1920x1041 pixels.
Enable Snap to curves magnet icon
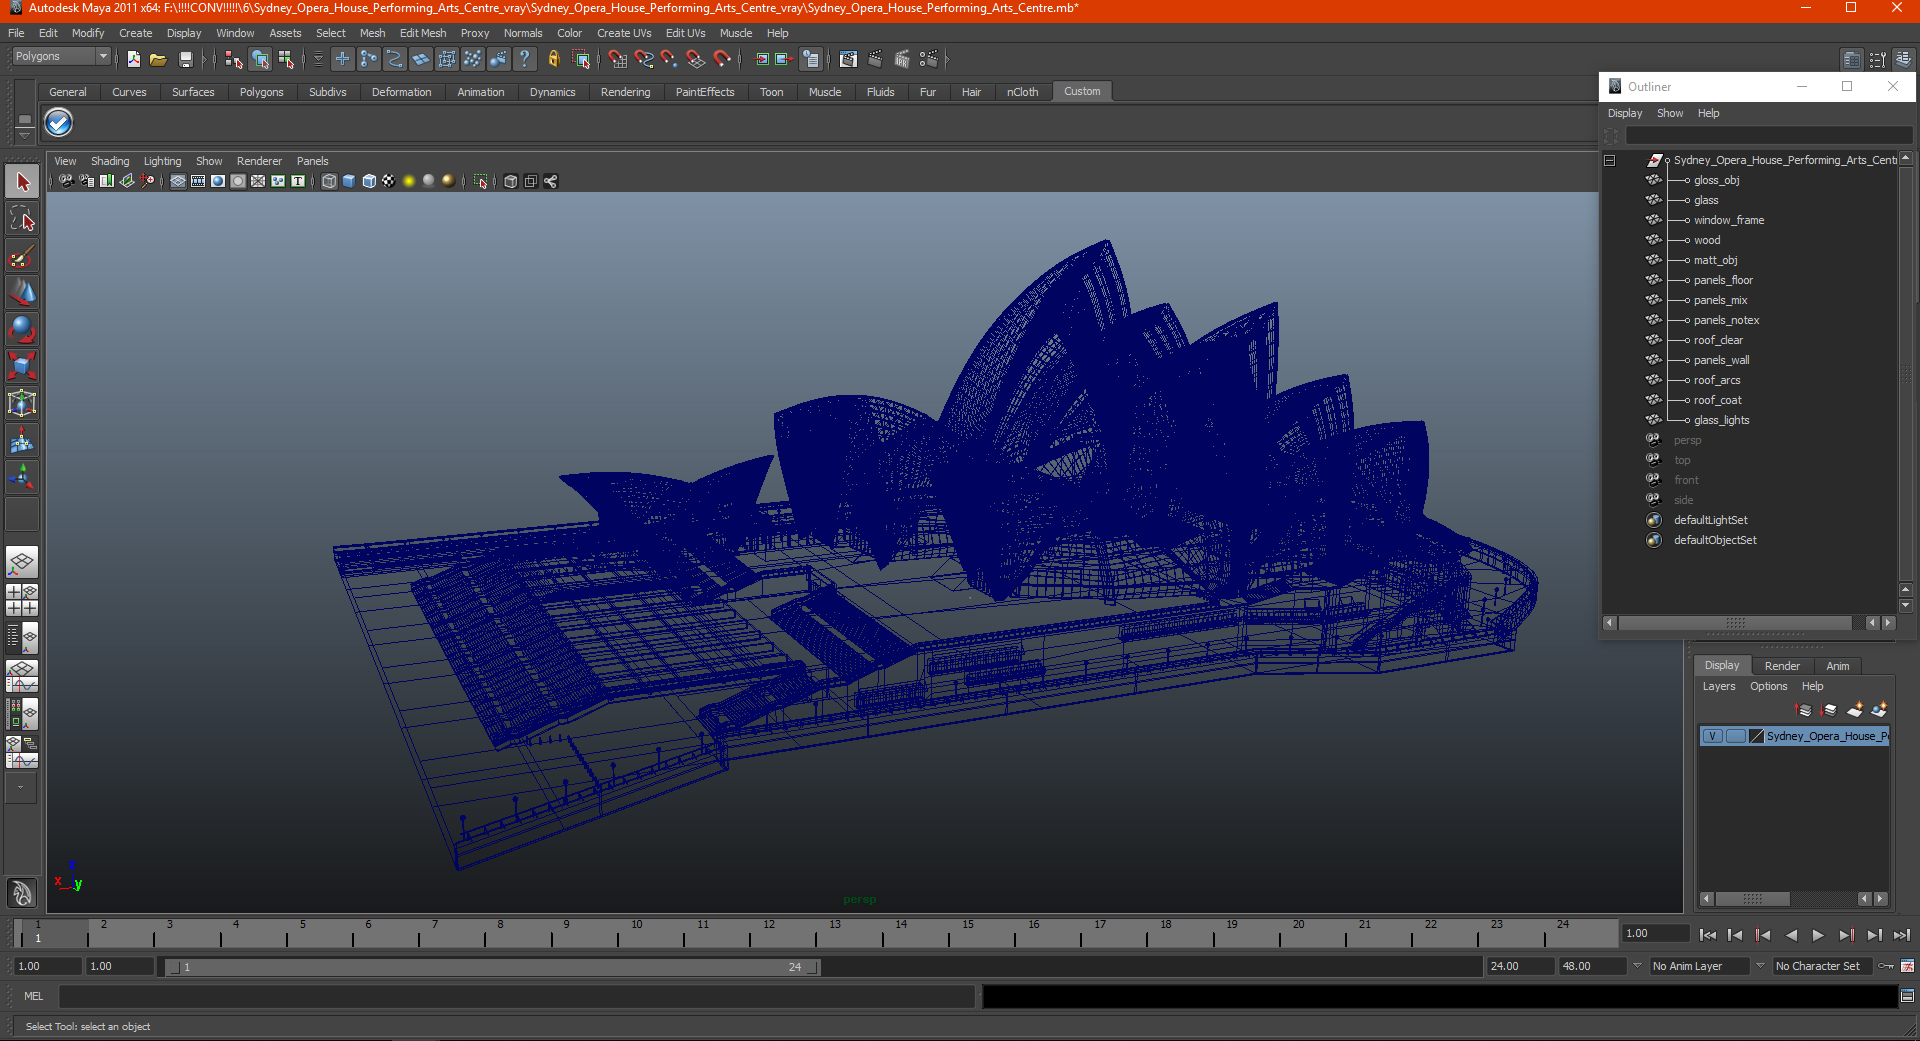[643, 60]
